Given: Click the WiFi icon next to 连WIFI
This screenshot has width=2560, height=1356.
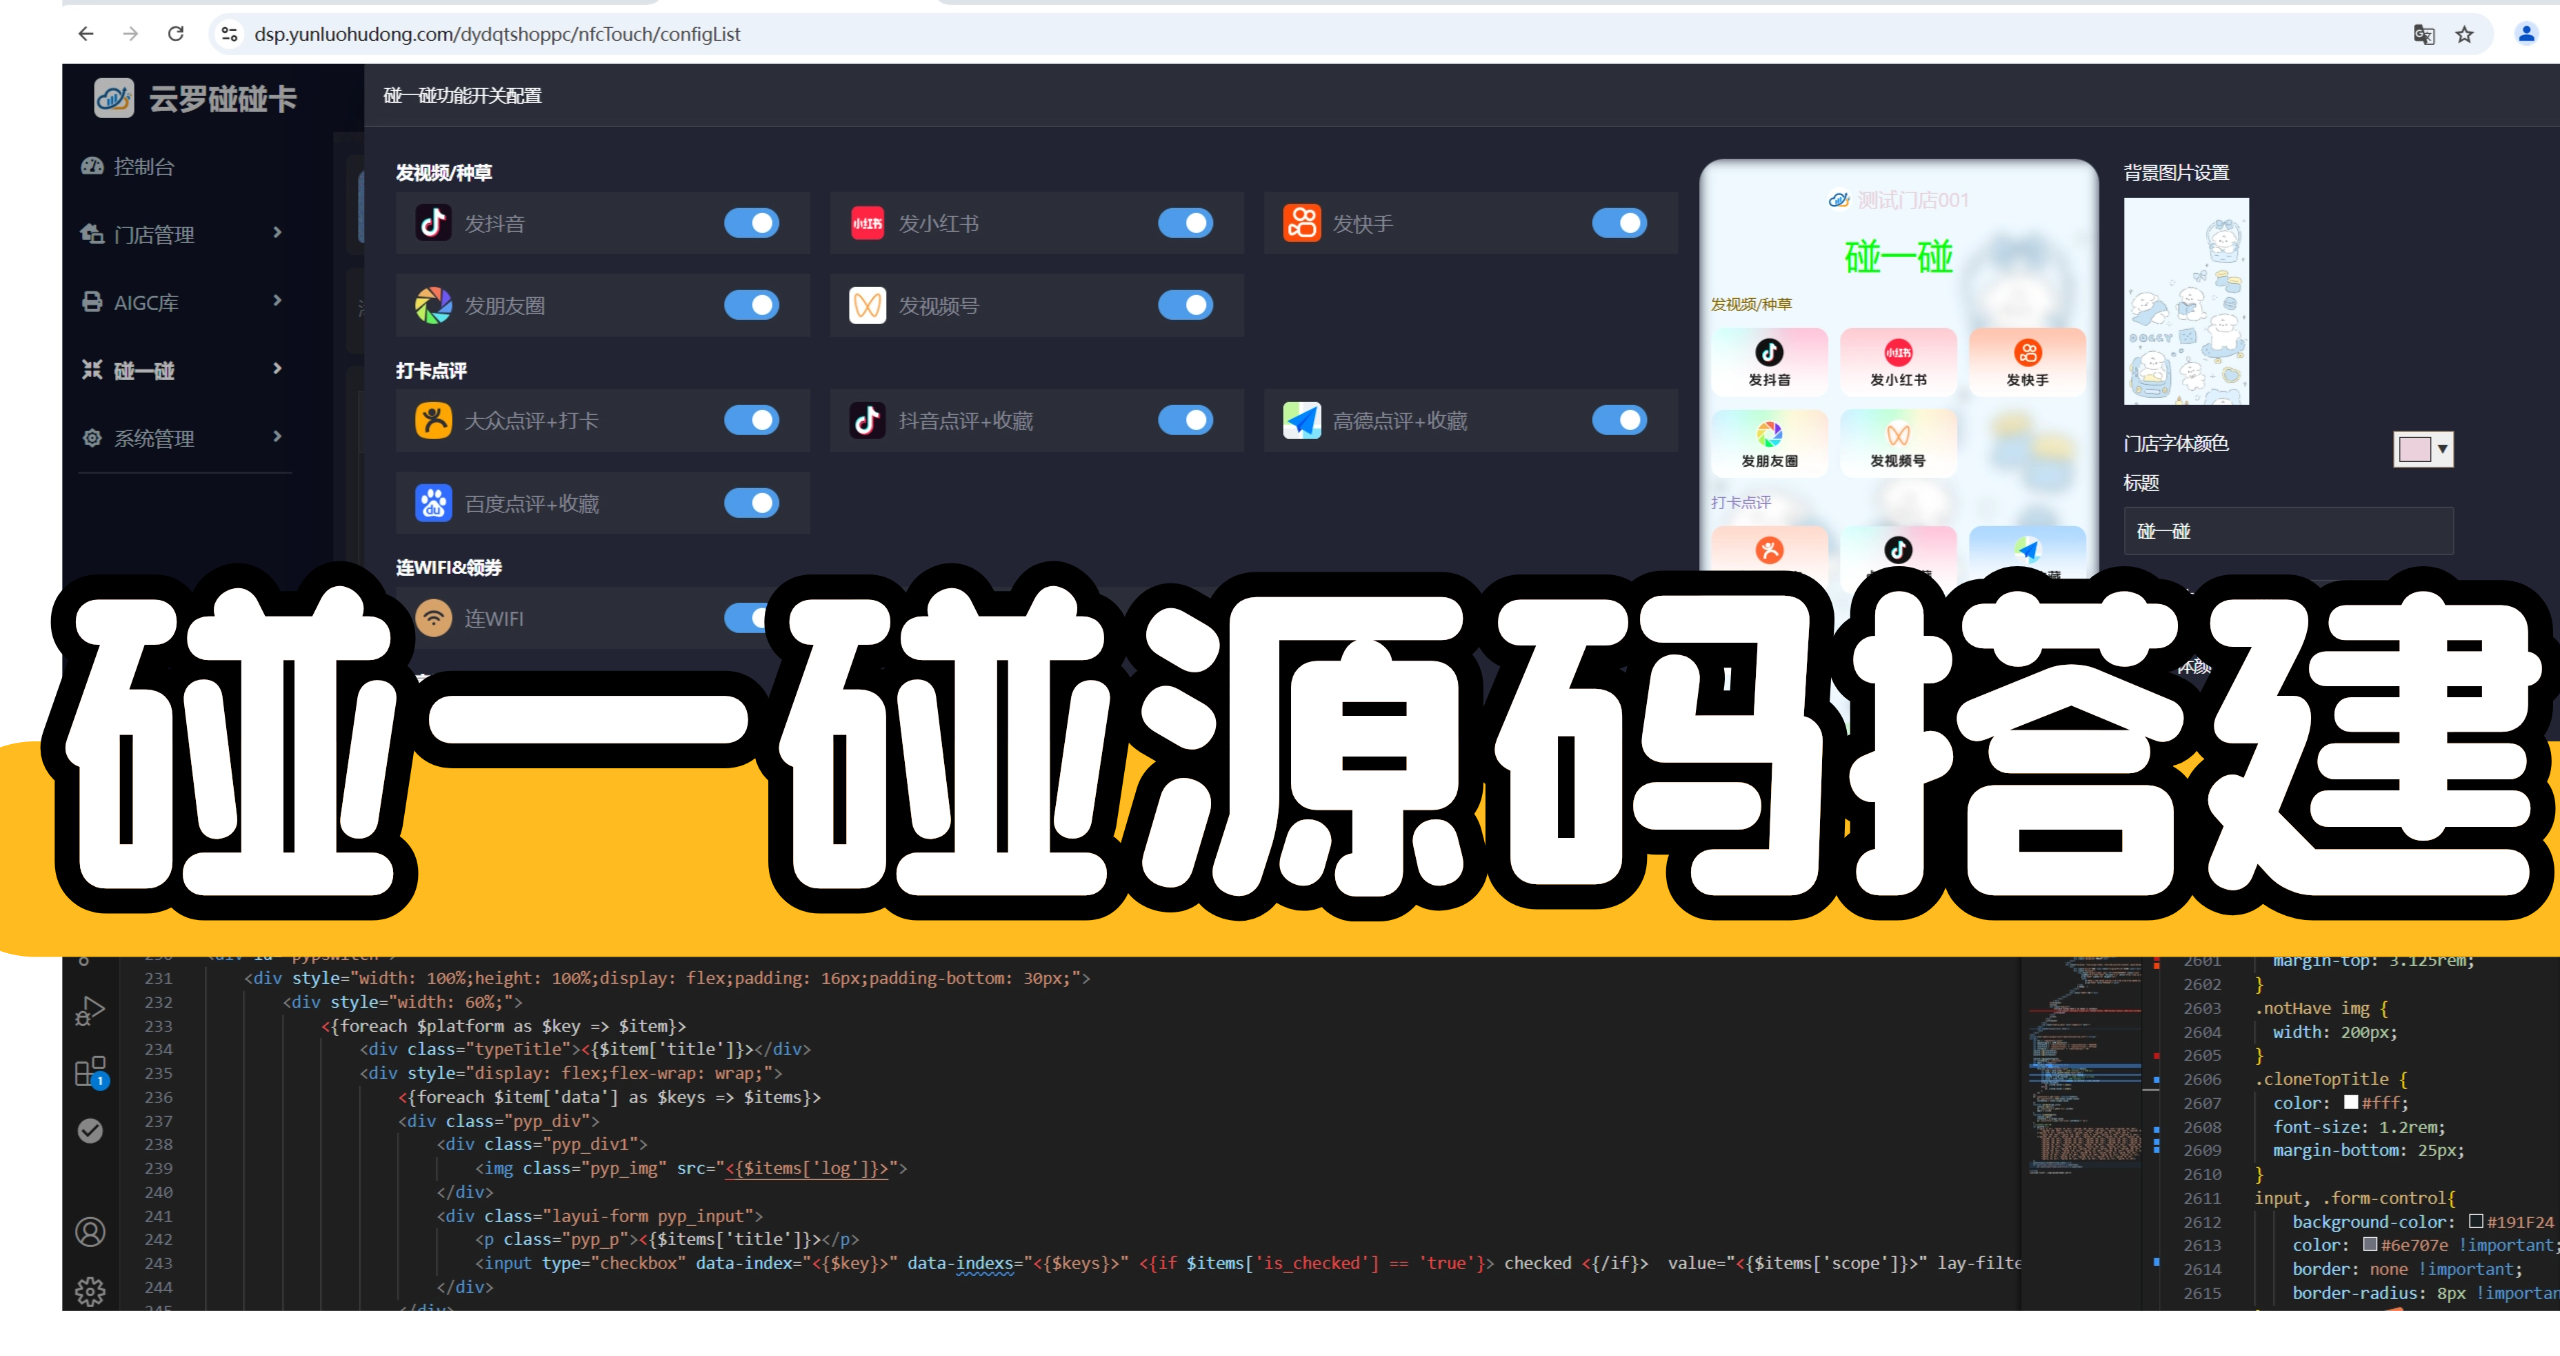Looking at the screenshot, I should pyautogui.click(x=433, y=618).
